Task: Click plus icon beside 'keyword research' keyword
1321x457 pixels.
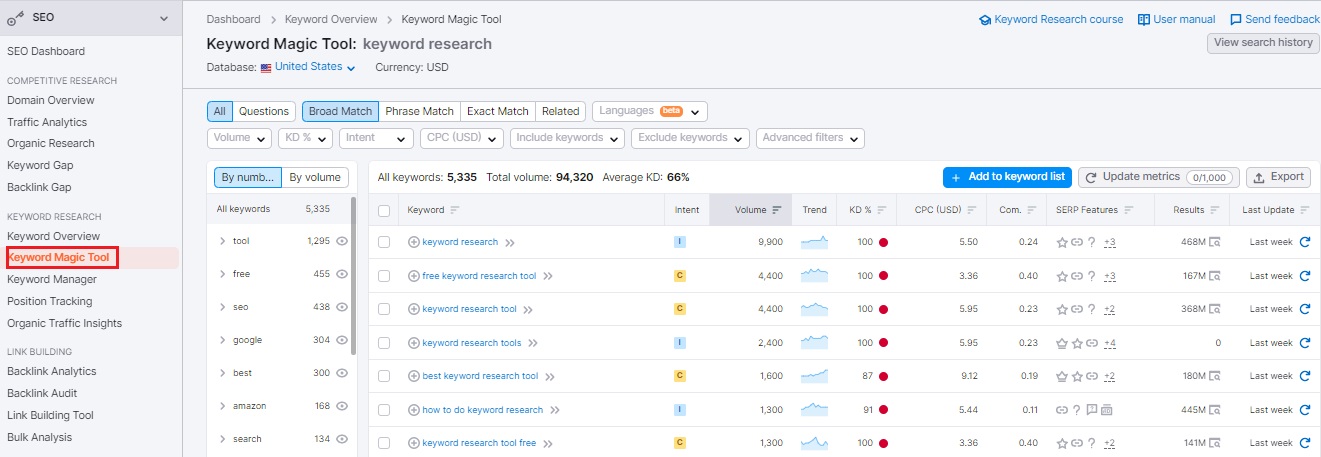Action: (x=414, y=242)
